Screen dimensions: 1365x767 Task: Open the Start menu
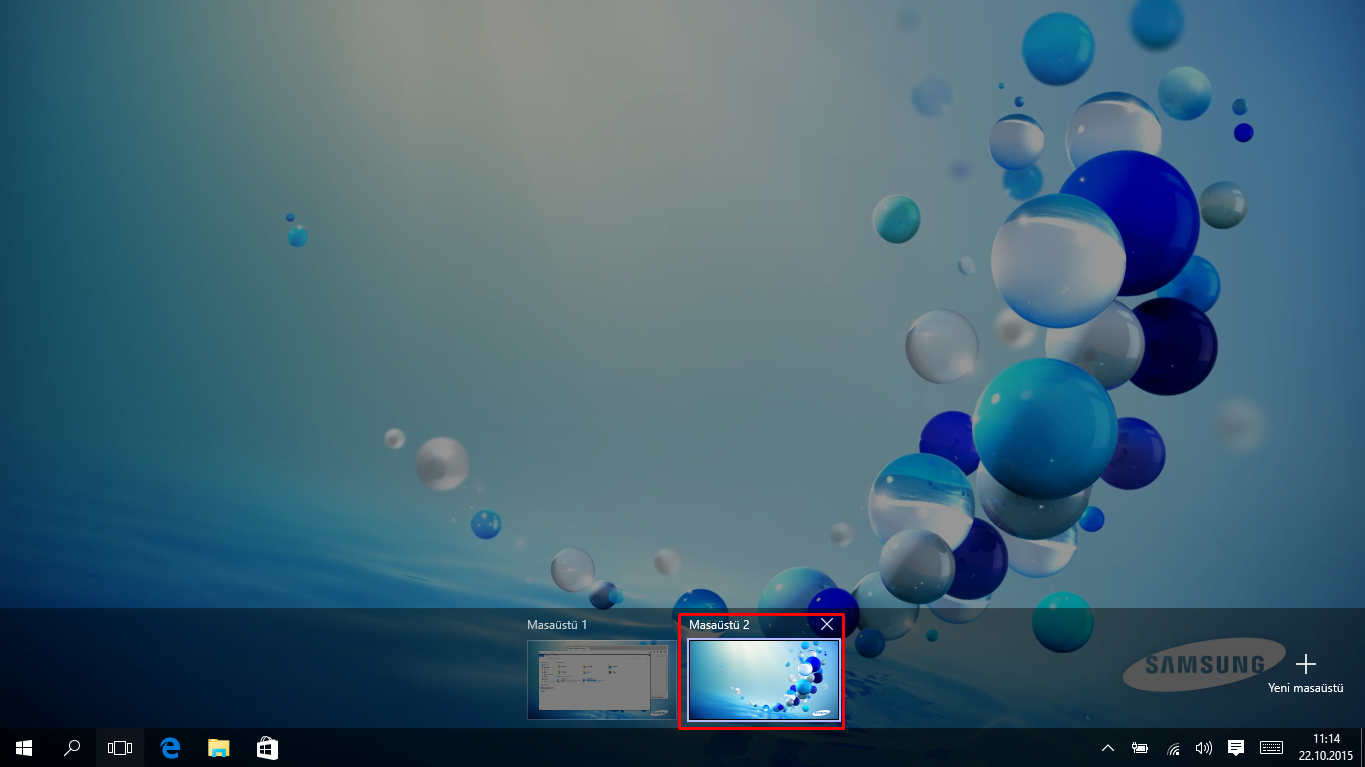pos(22,746)
